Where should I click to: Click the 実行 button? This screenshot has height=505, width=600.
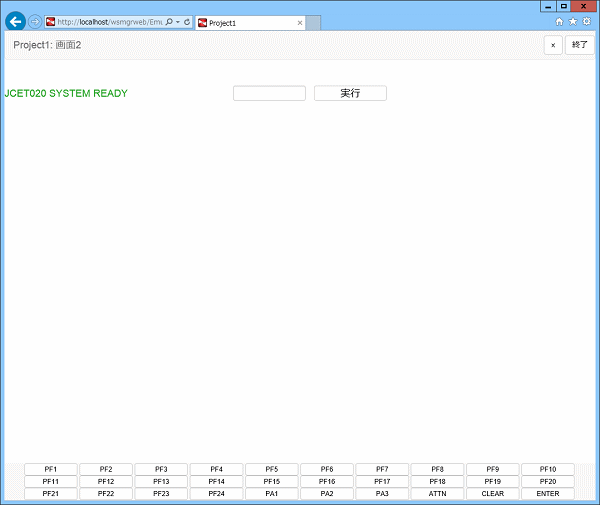point(350,93)
